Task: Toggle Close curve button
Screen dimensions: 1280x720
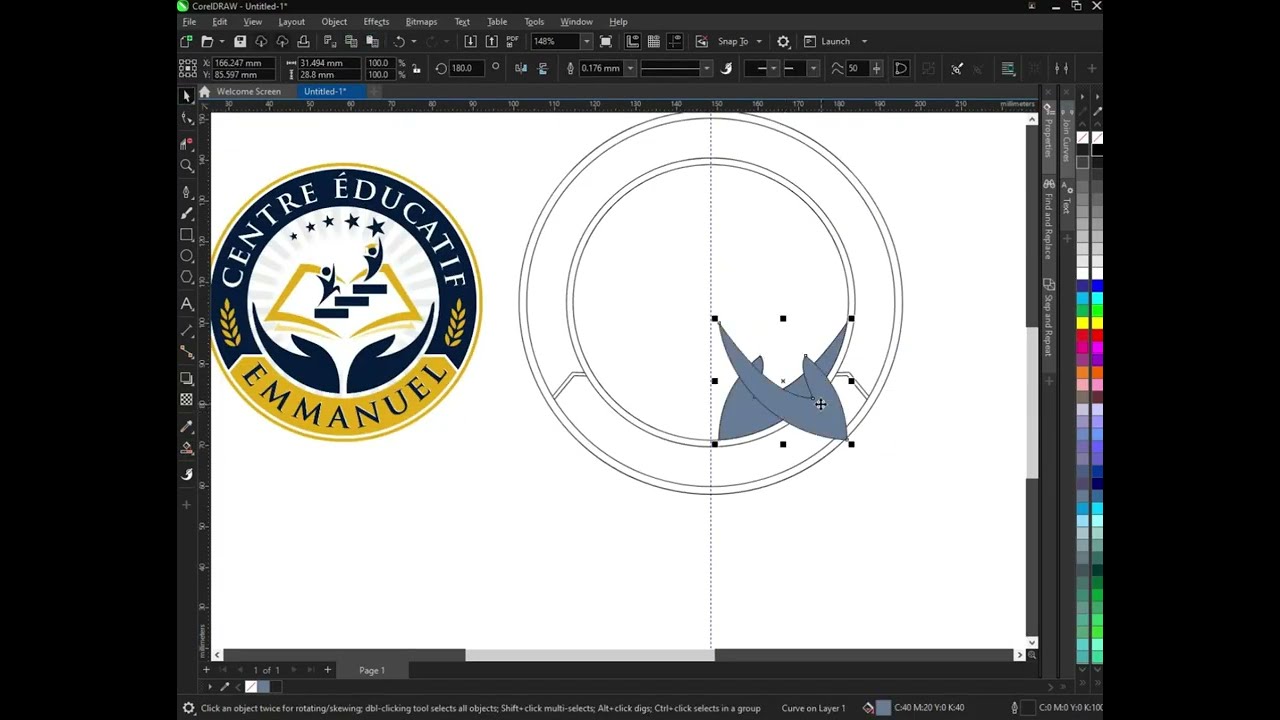Action: tap(900, 68)
